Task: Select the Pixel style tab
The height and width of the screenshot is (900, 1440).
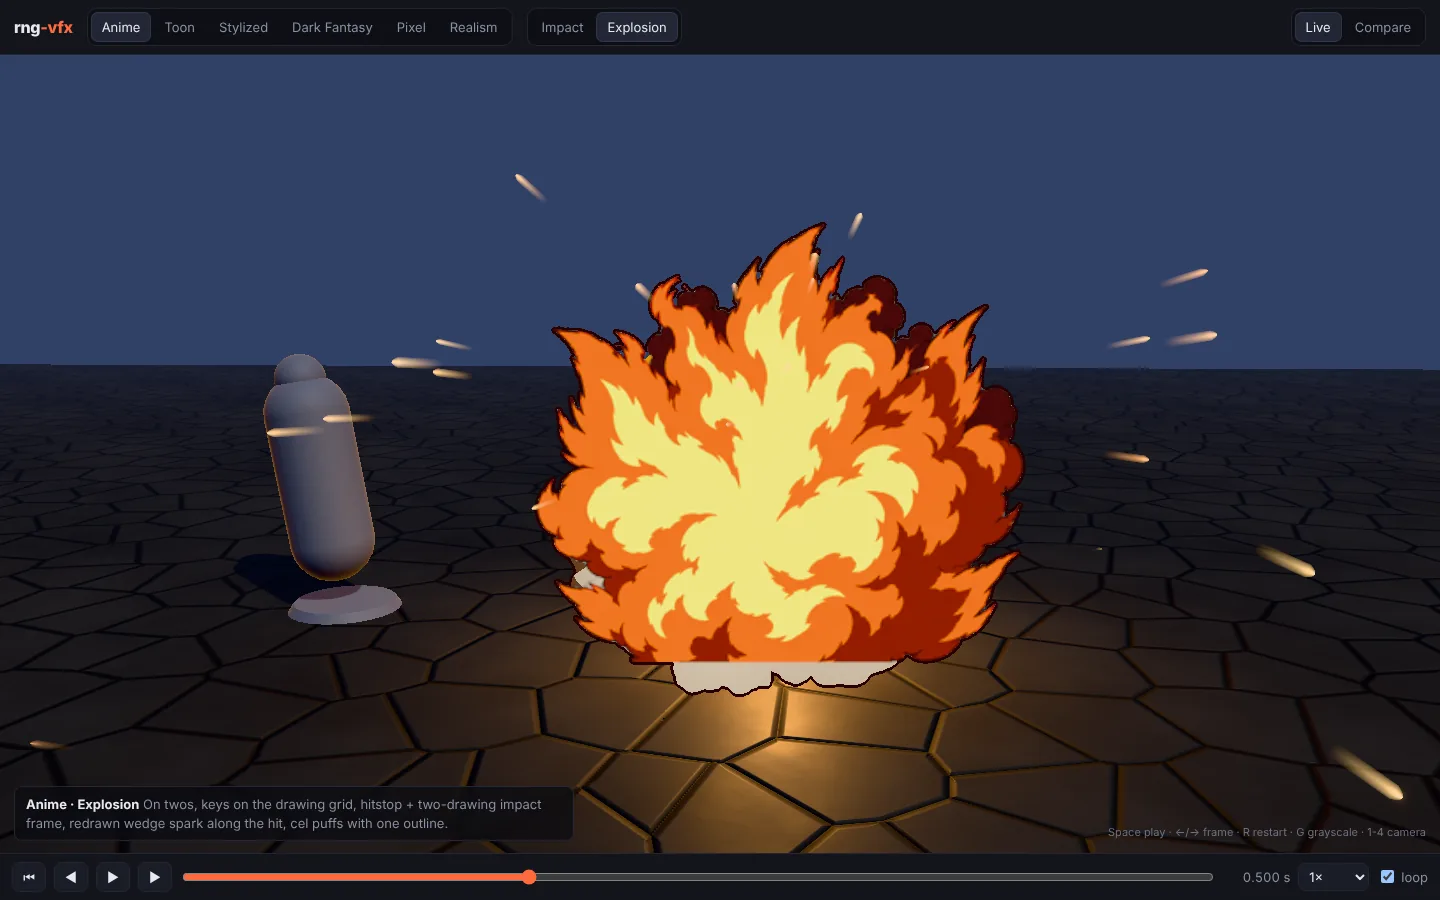Action: click(x=411, y=27)
